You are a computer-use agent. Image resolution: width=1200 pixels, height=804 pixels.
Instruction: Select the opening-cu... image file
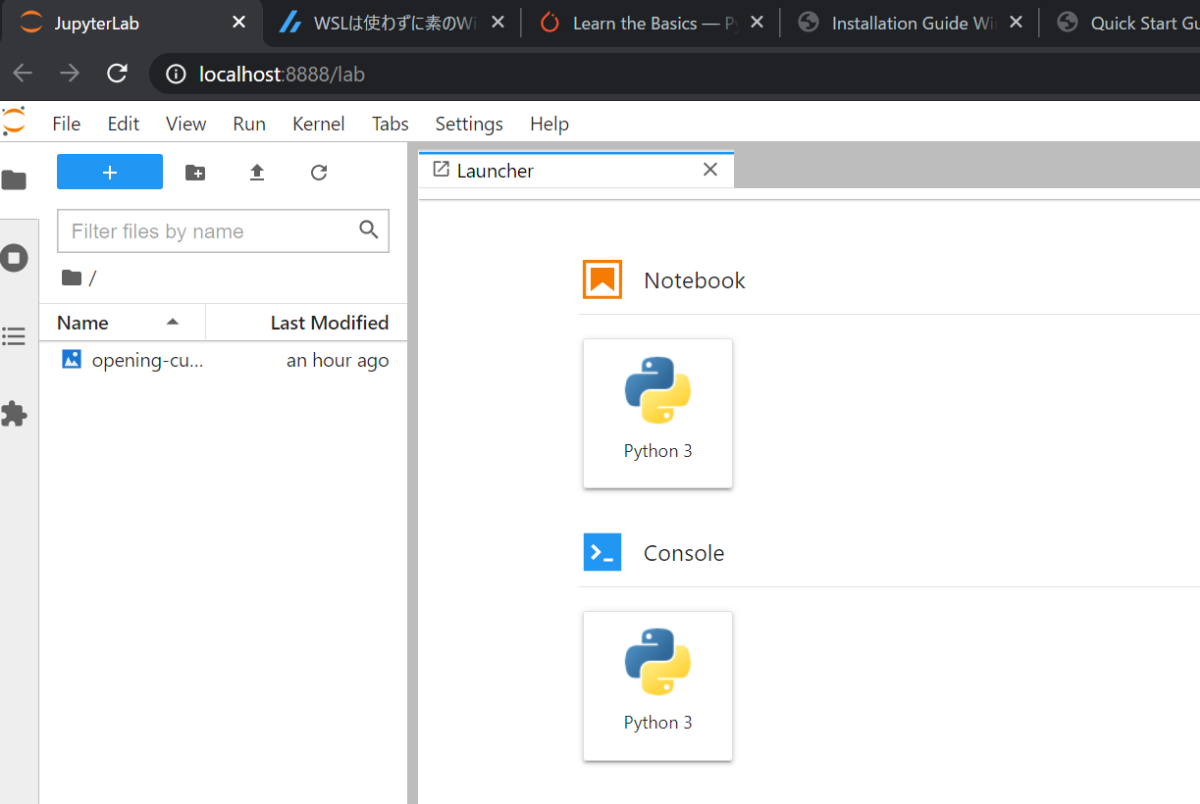pos(223,360)
